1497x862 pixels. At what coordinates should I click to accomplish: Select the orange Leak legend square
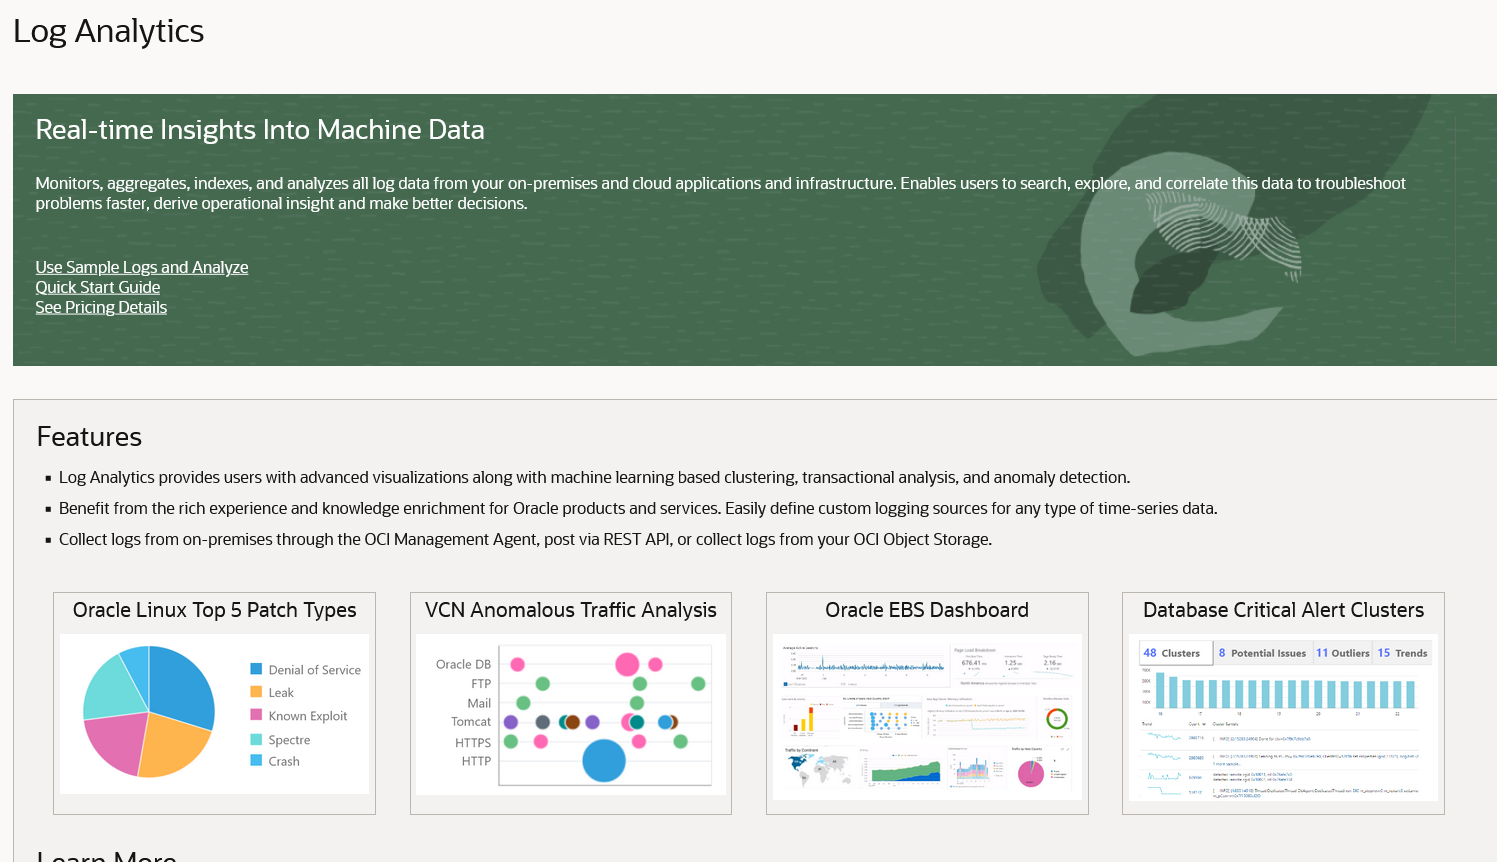pyautogui.click(x=257, y=692)
